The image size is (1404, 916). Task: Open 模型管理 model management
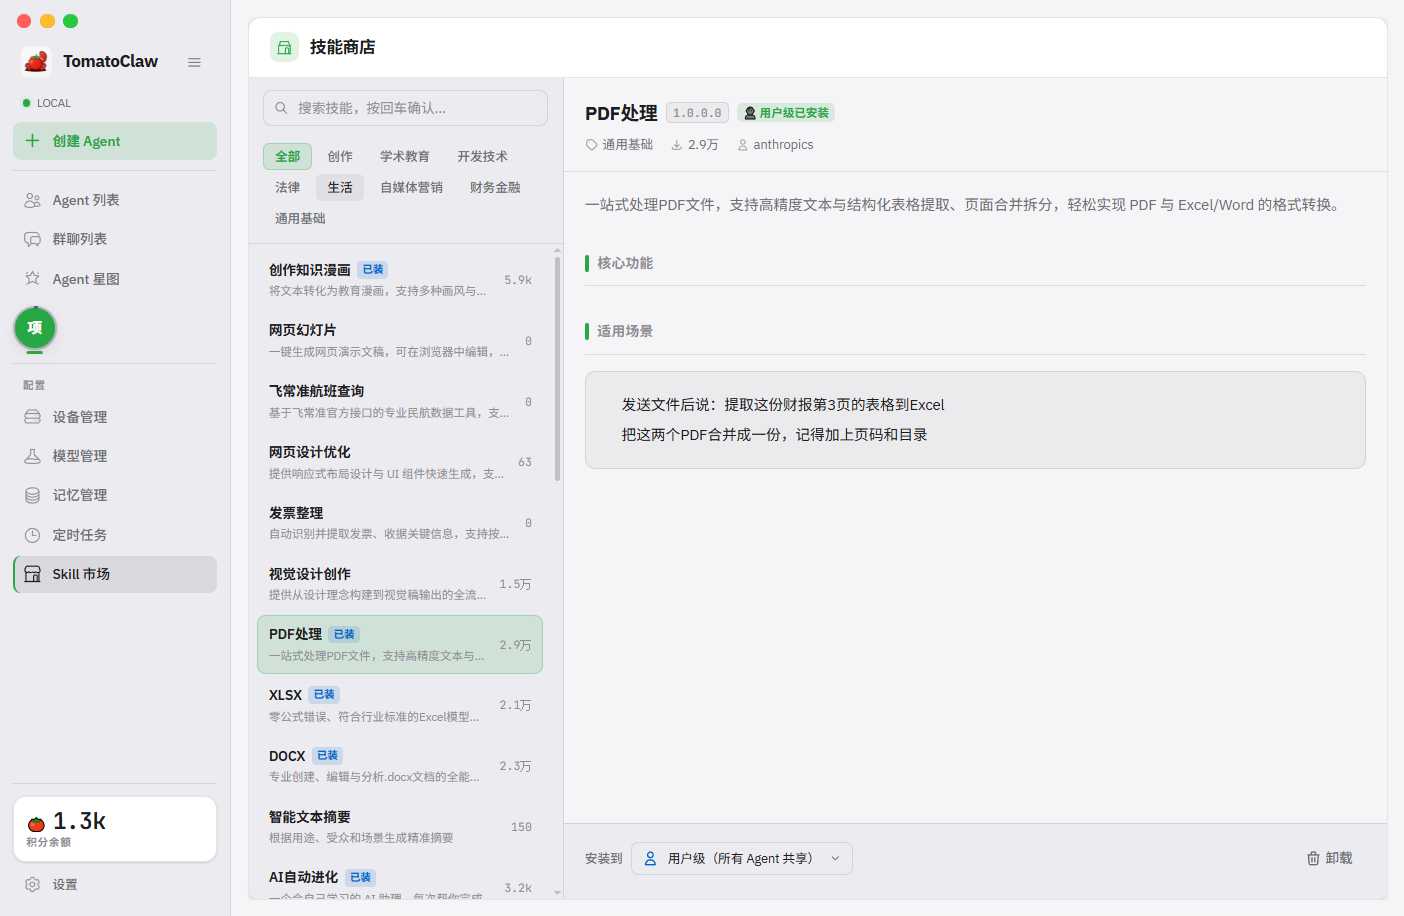pyautogui.click(x=80, y=456)
